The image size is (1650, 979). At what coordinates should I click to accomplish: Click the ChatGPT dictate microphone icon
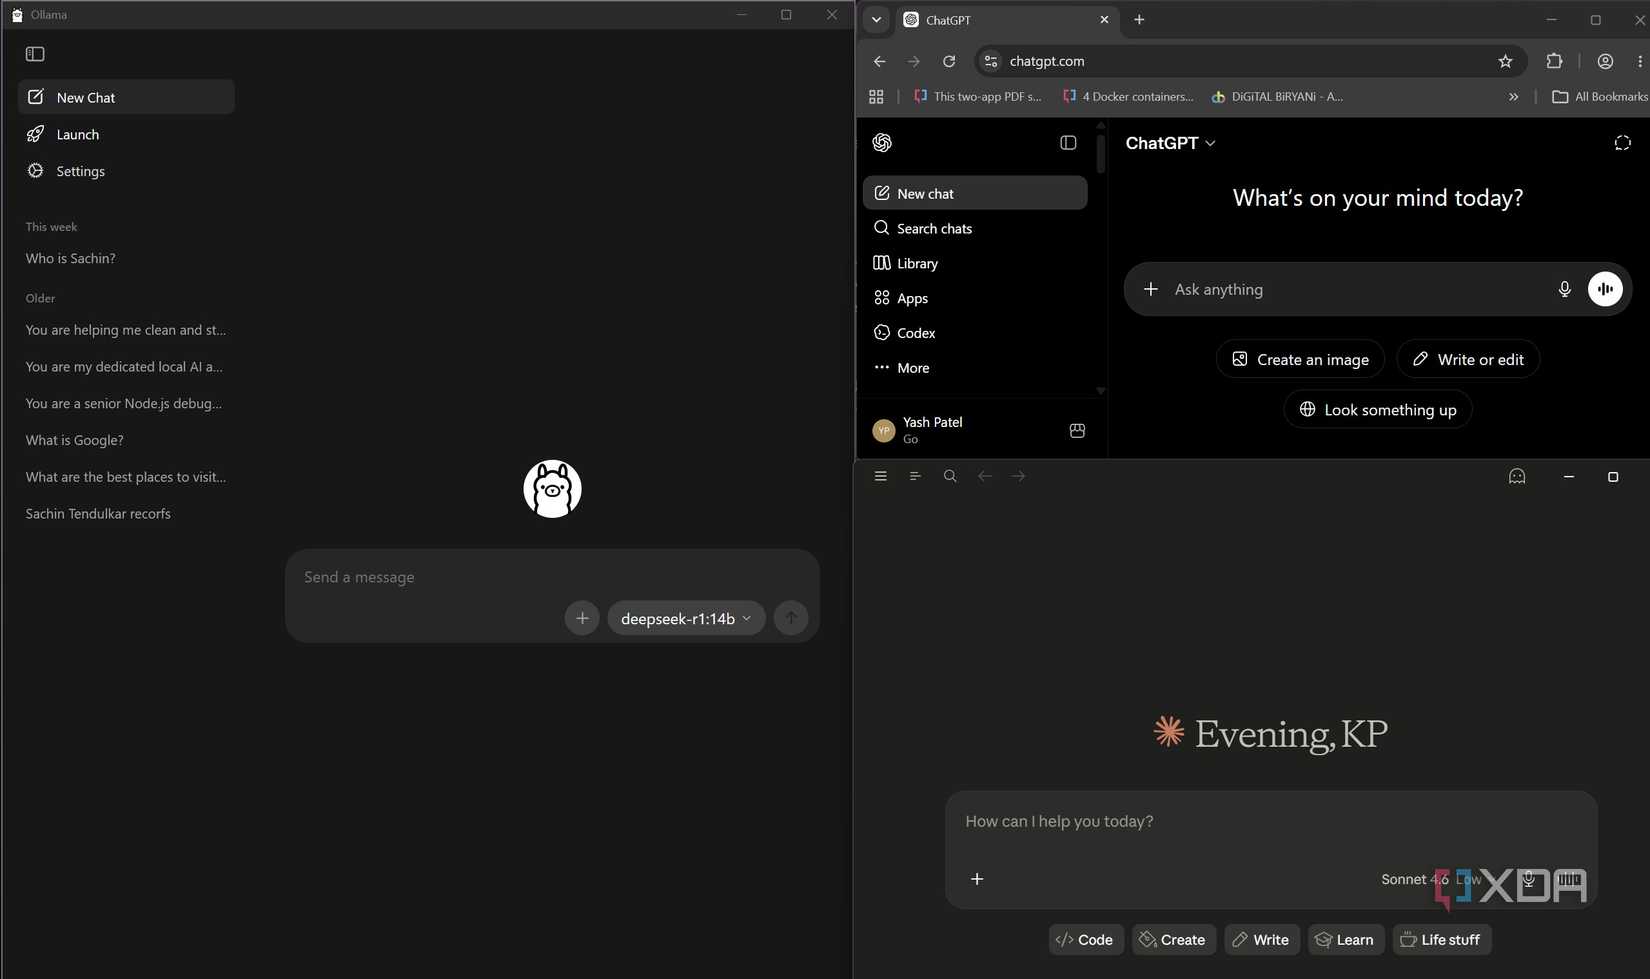point(1565,289)
